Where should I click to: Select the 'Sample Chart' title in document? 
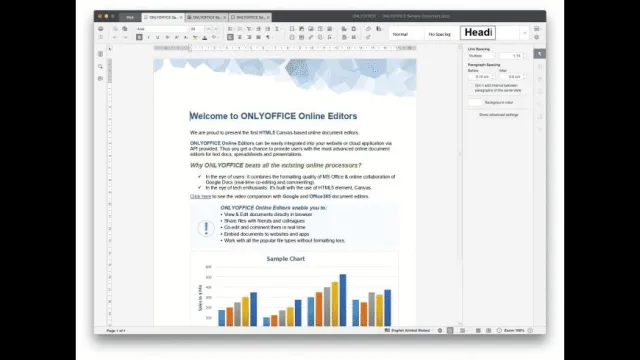(286, 259)
